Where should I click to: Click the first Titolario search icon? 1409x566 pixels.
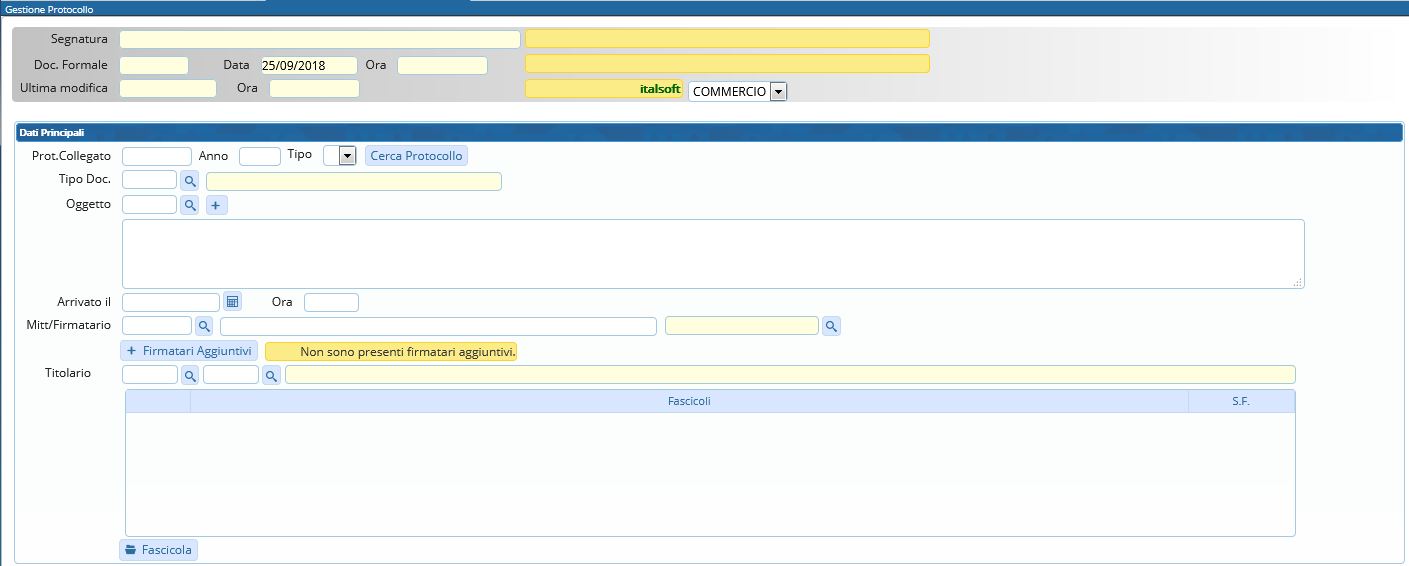click(190, 375)
